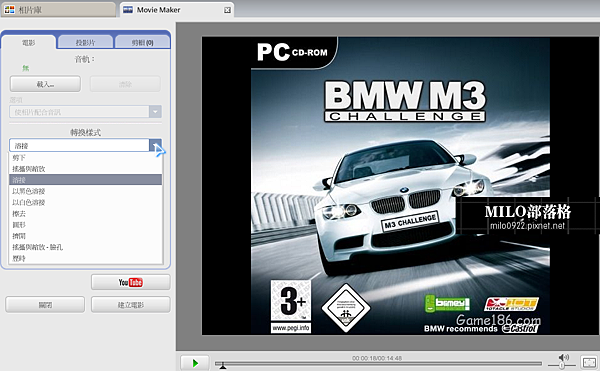Click the speaker volume icon
600x371 pixels.
click(563, 357)
